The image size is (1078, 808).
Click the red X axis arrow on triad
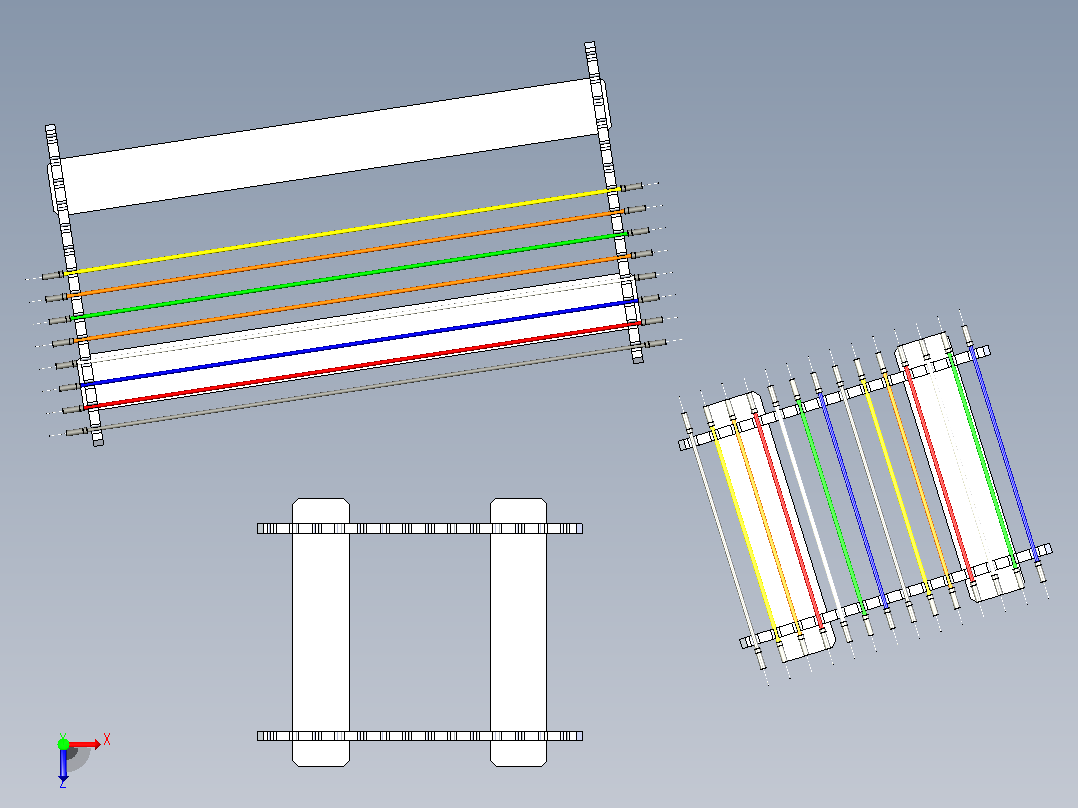click(x=85, y=745)
